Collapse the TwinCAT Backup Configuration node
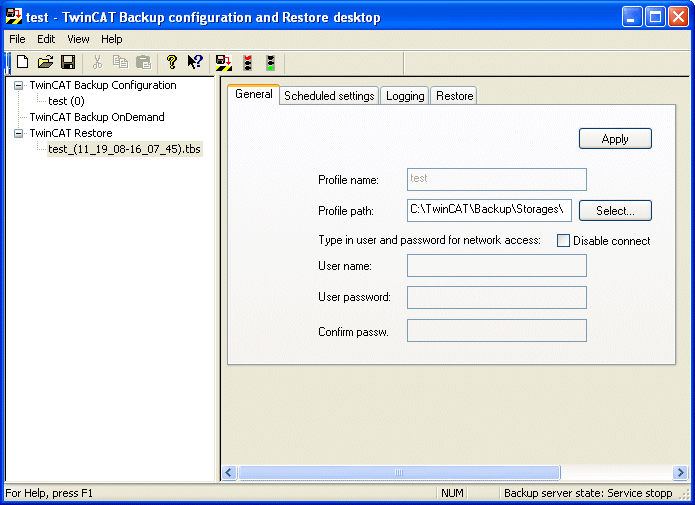 pyautogui.click(x=19, y=85)
